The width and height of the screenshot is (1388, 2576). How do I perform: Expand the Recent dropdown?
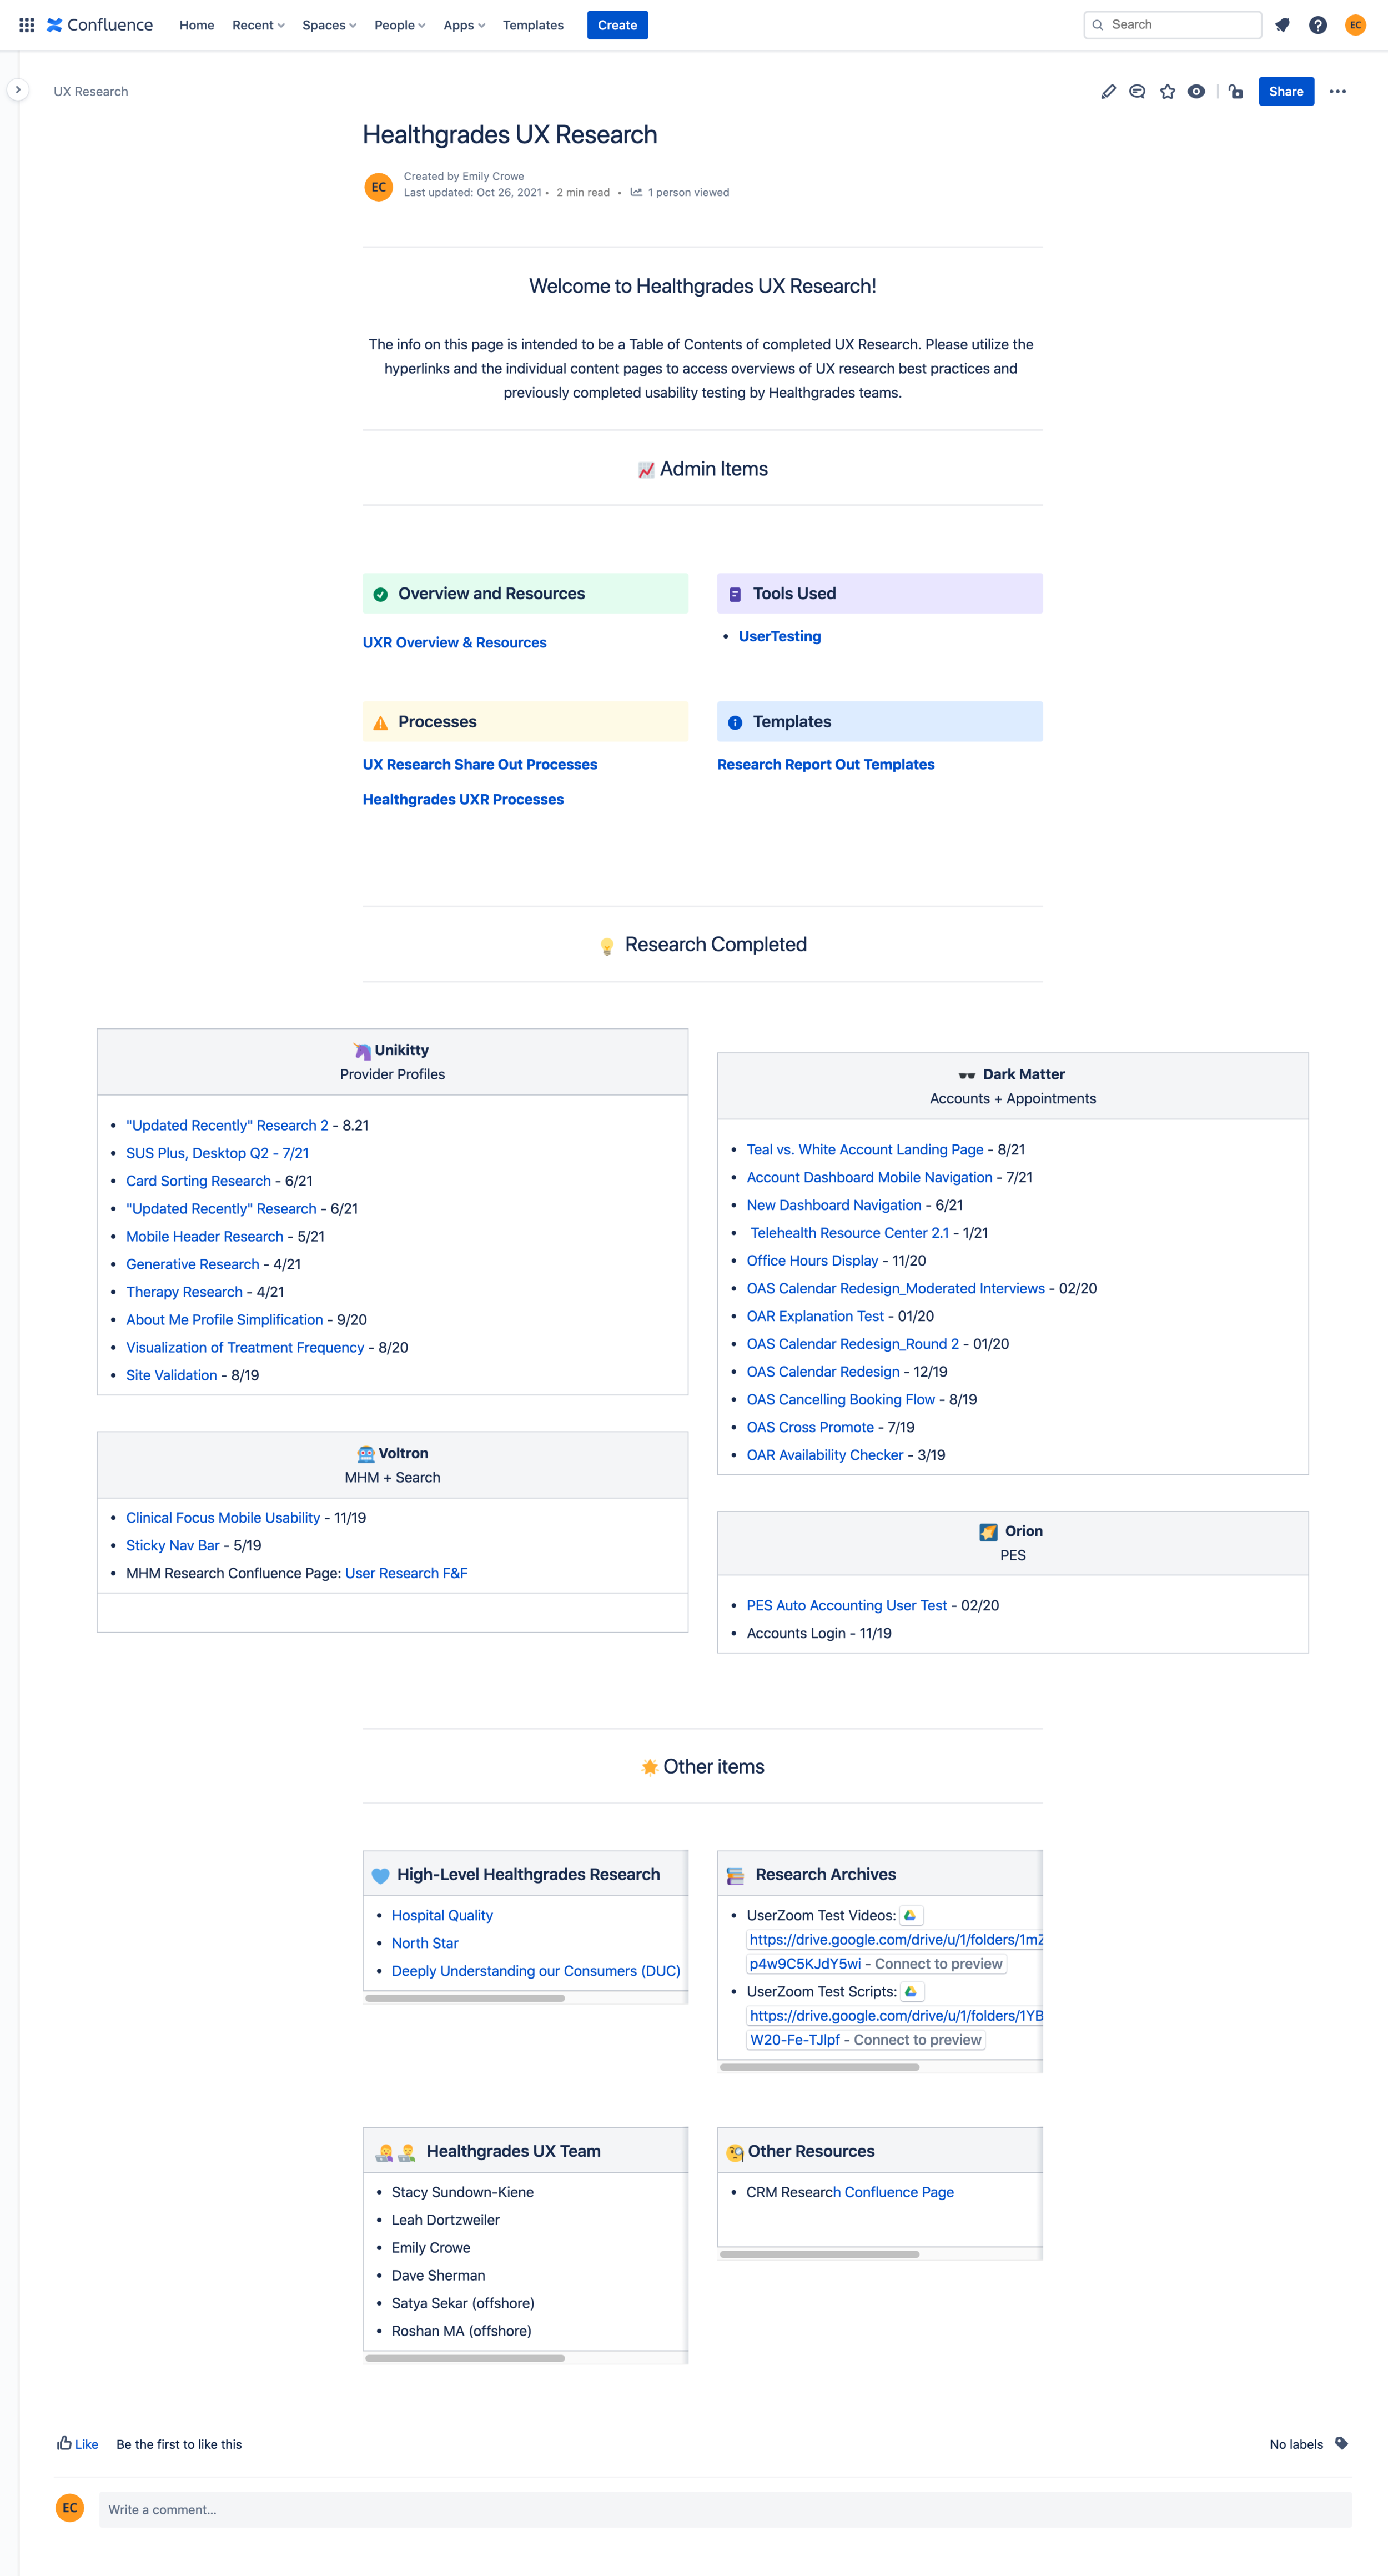[x=258, y=25]
